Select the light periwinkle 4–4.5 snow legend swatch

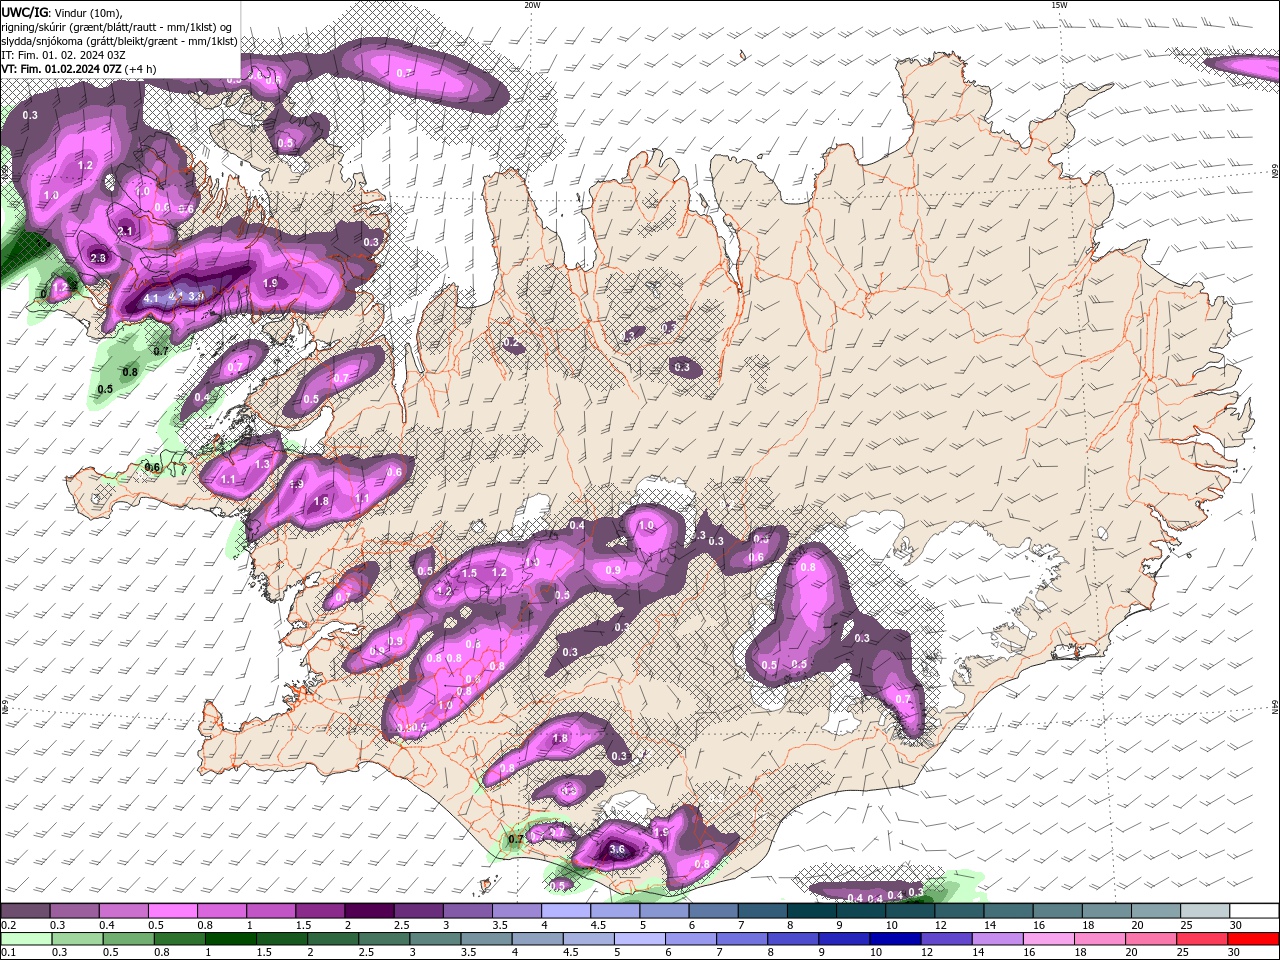coord(566,911)
